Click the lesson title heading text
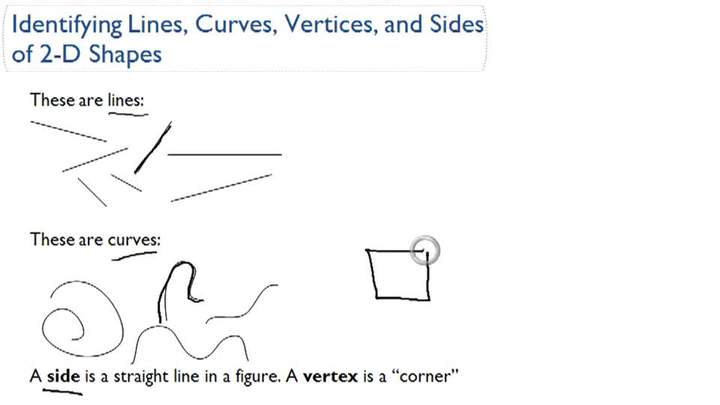The width and height of the screenshot is (720, 405). pyautogui.click(x=248, y=24)
